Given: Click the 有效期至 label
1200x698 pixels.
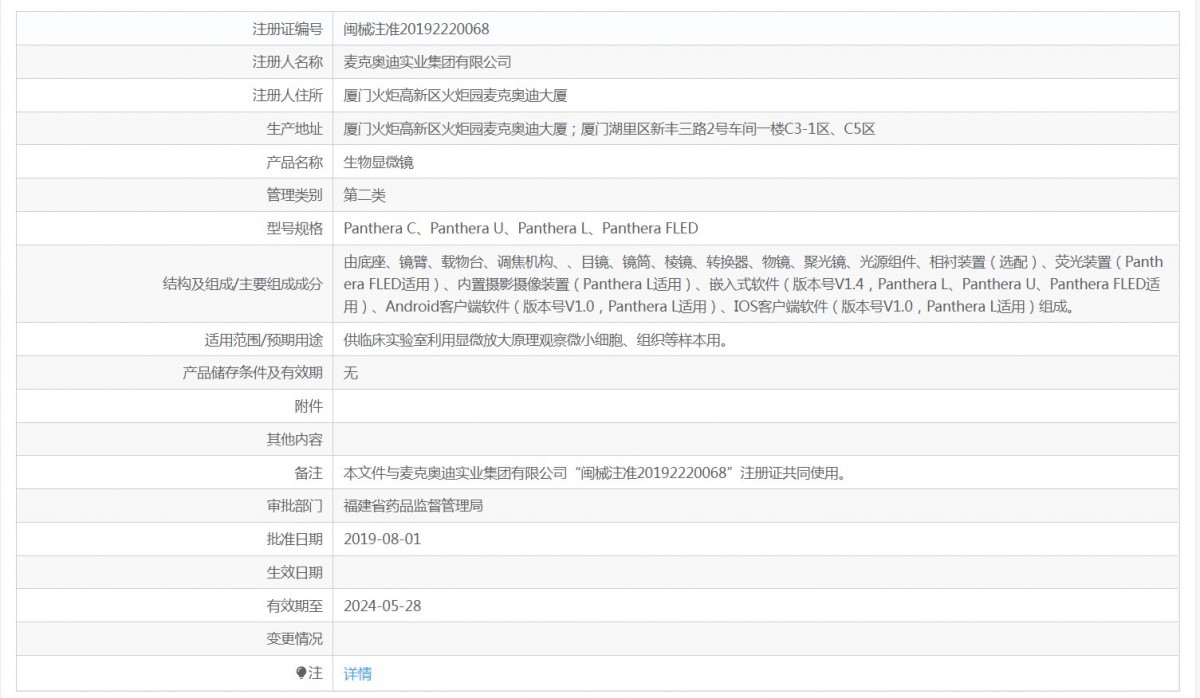Looking at the screenshot, I should [x=294, y=605].
